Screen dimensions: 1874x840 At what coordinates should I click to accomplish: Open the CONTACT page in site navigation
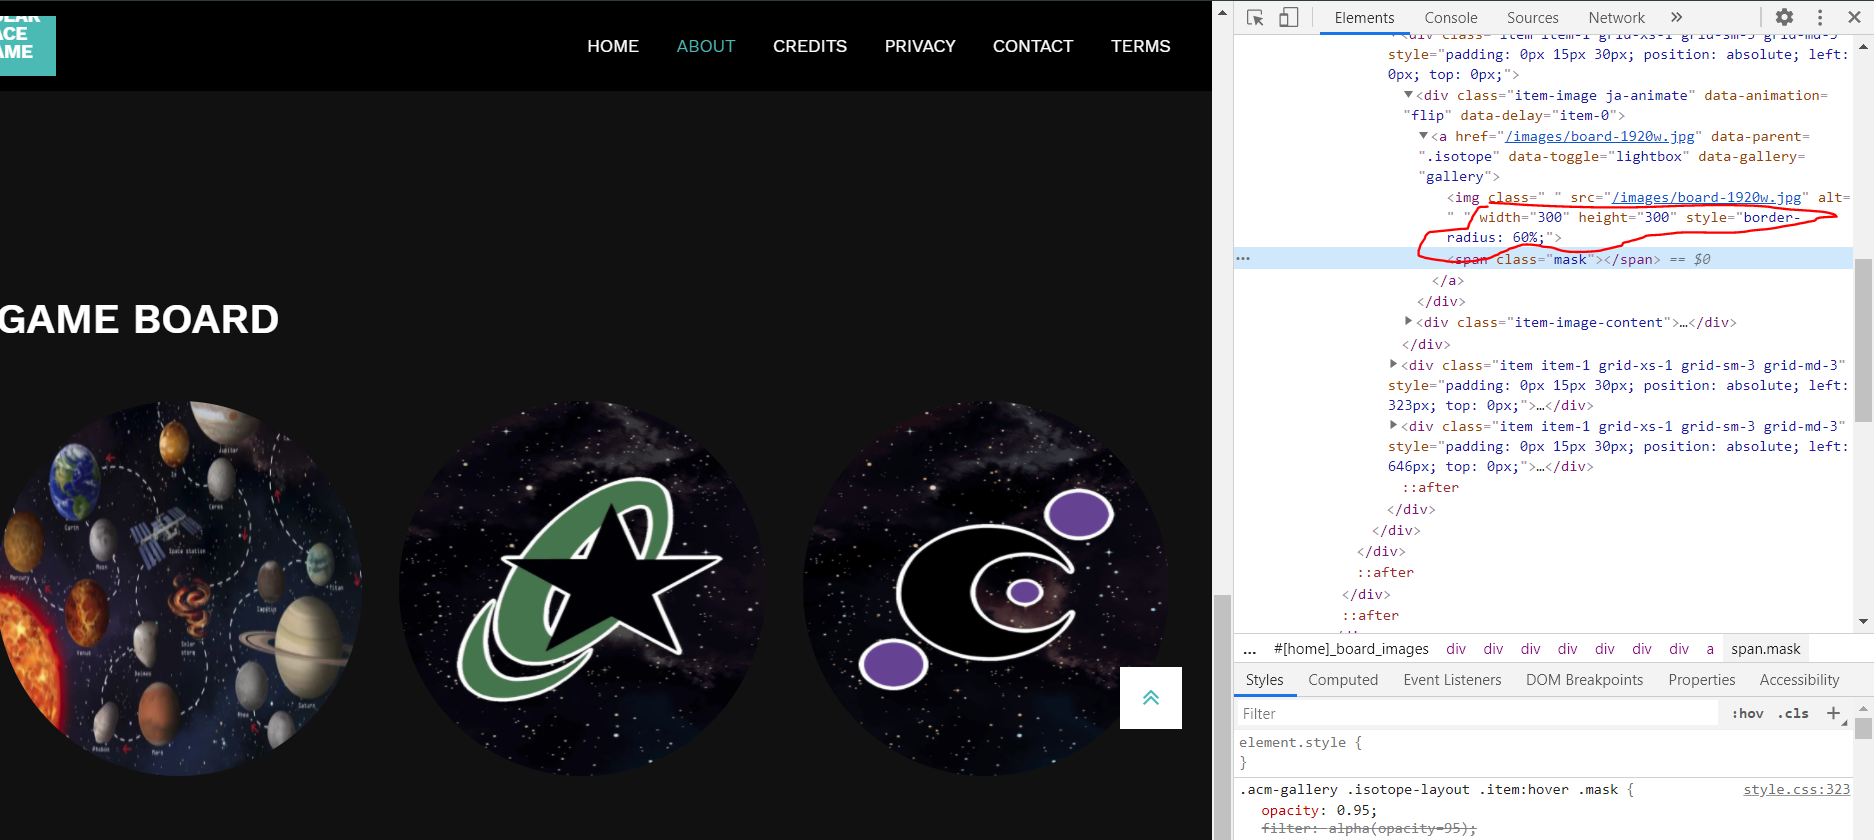[x=1033, y=46]
